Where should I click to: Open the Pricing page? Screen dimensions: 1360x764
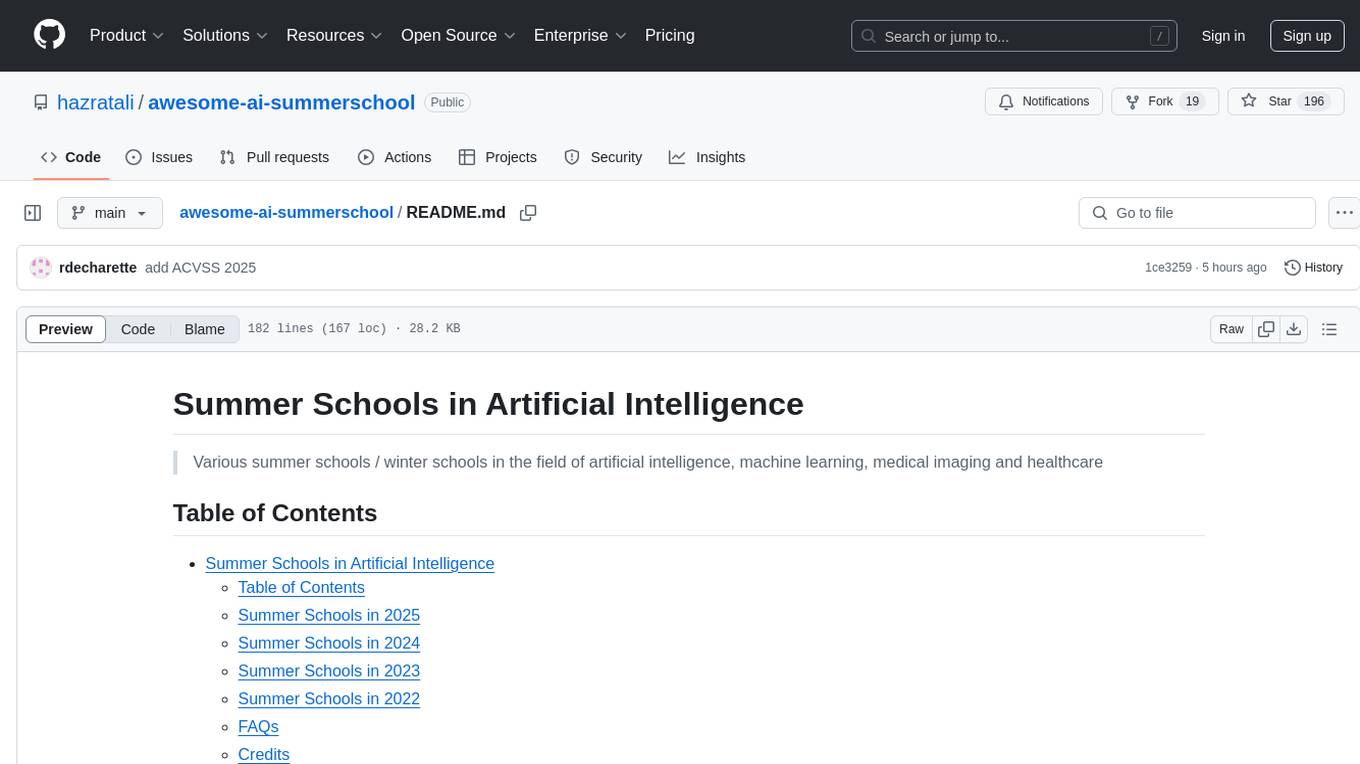(670, 35)
